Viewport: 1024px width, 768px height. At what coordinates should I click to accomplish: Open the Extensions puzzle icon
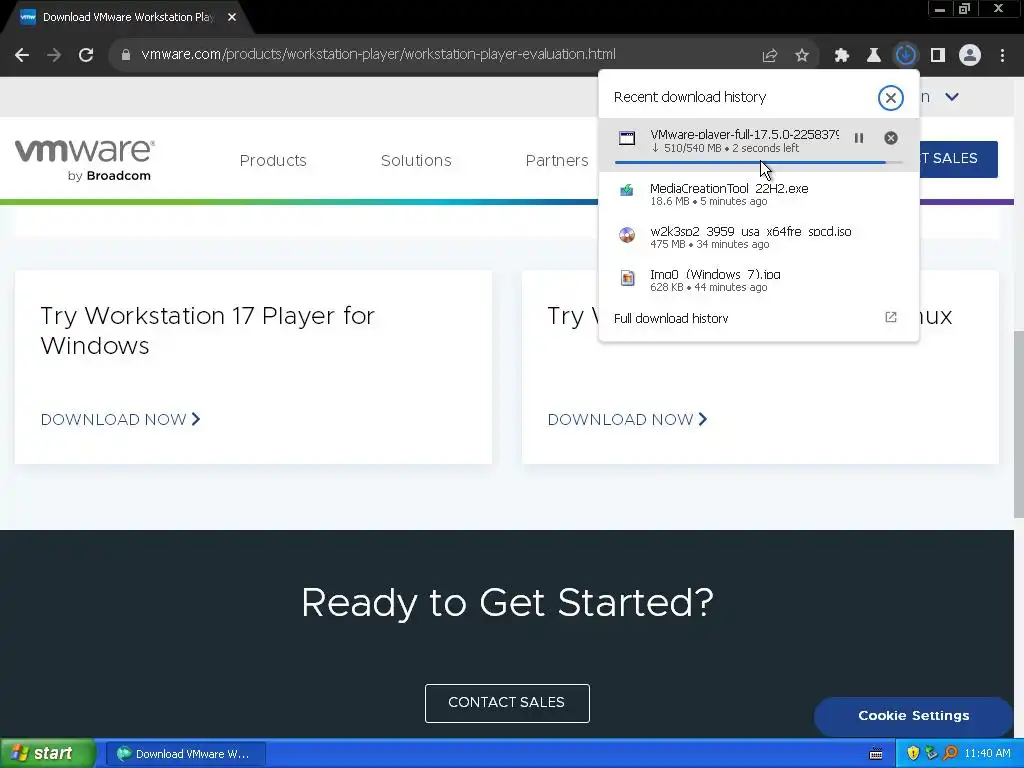[842, 56]
